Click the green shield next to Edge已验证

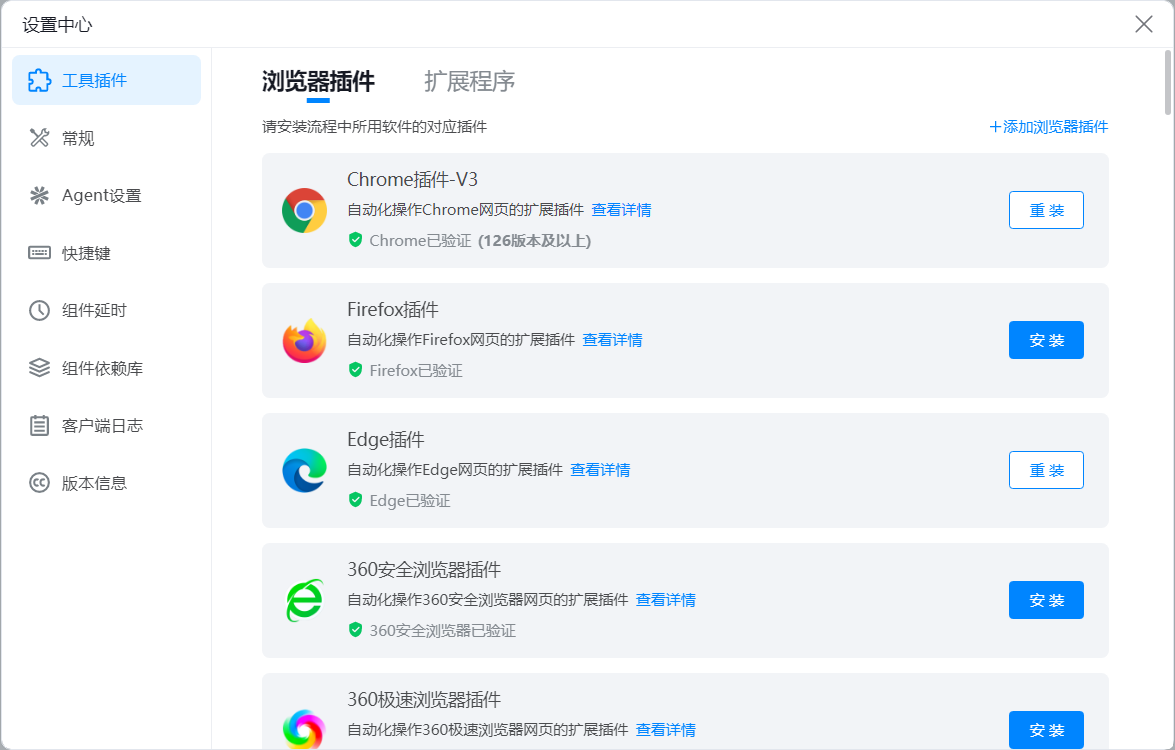pos(356,500)
